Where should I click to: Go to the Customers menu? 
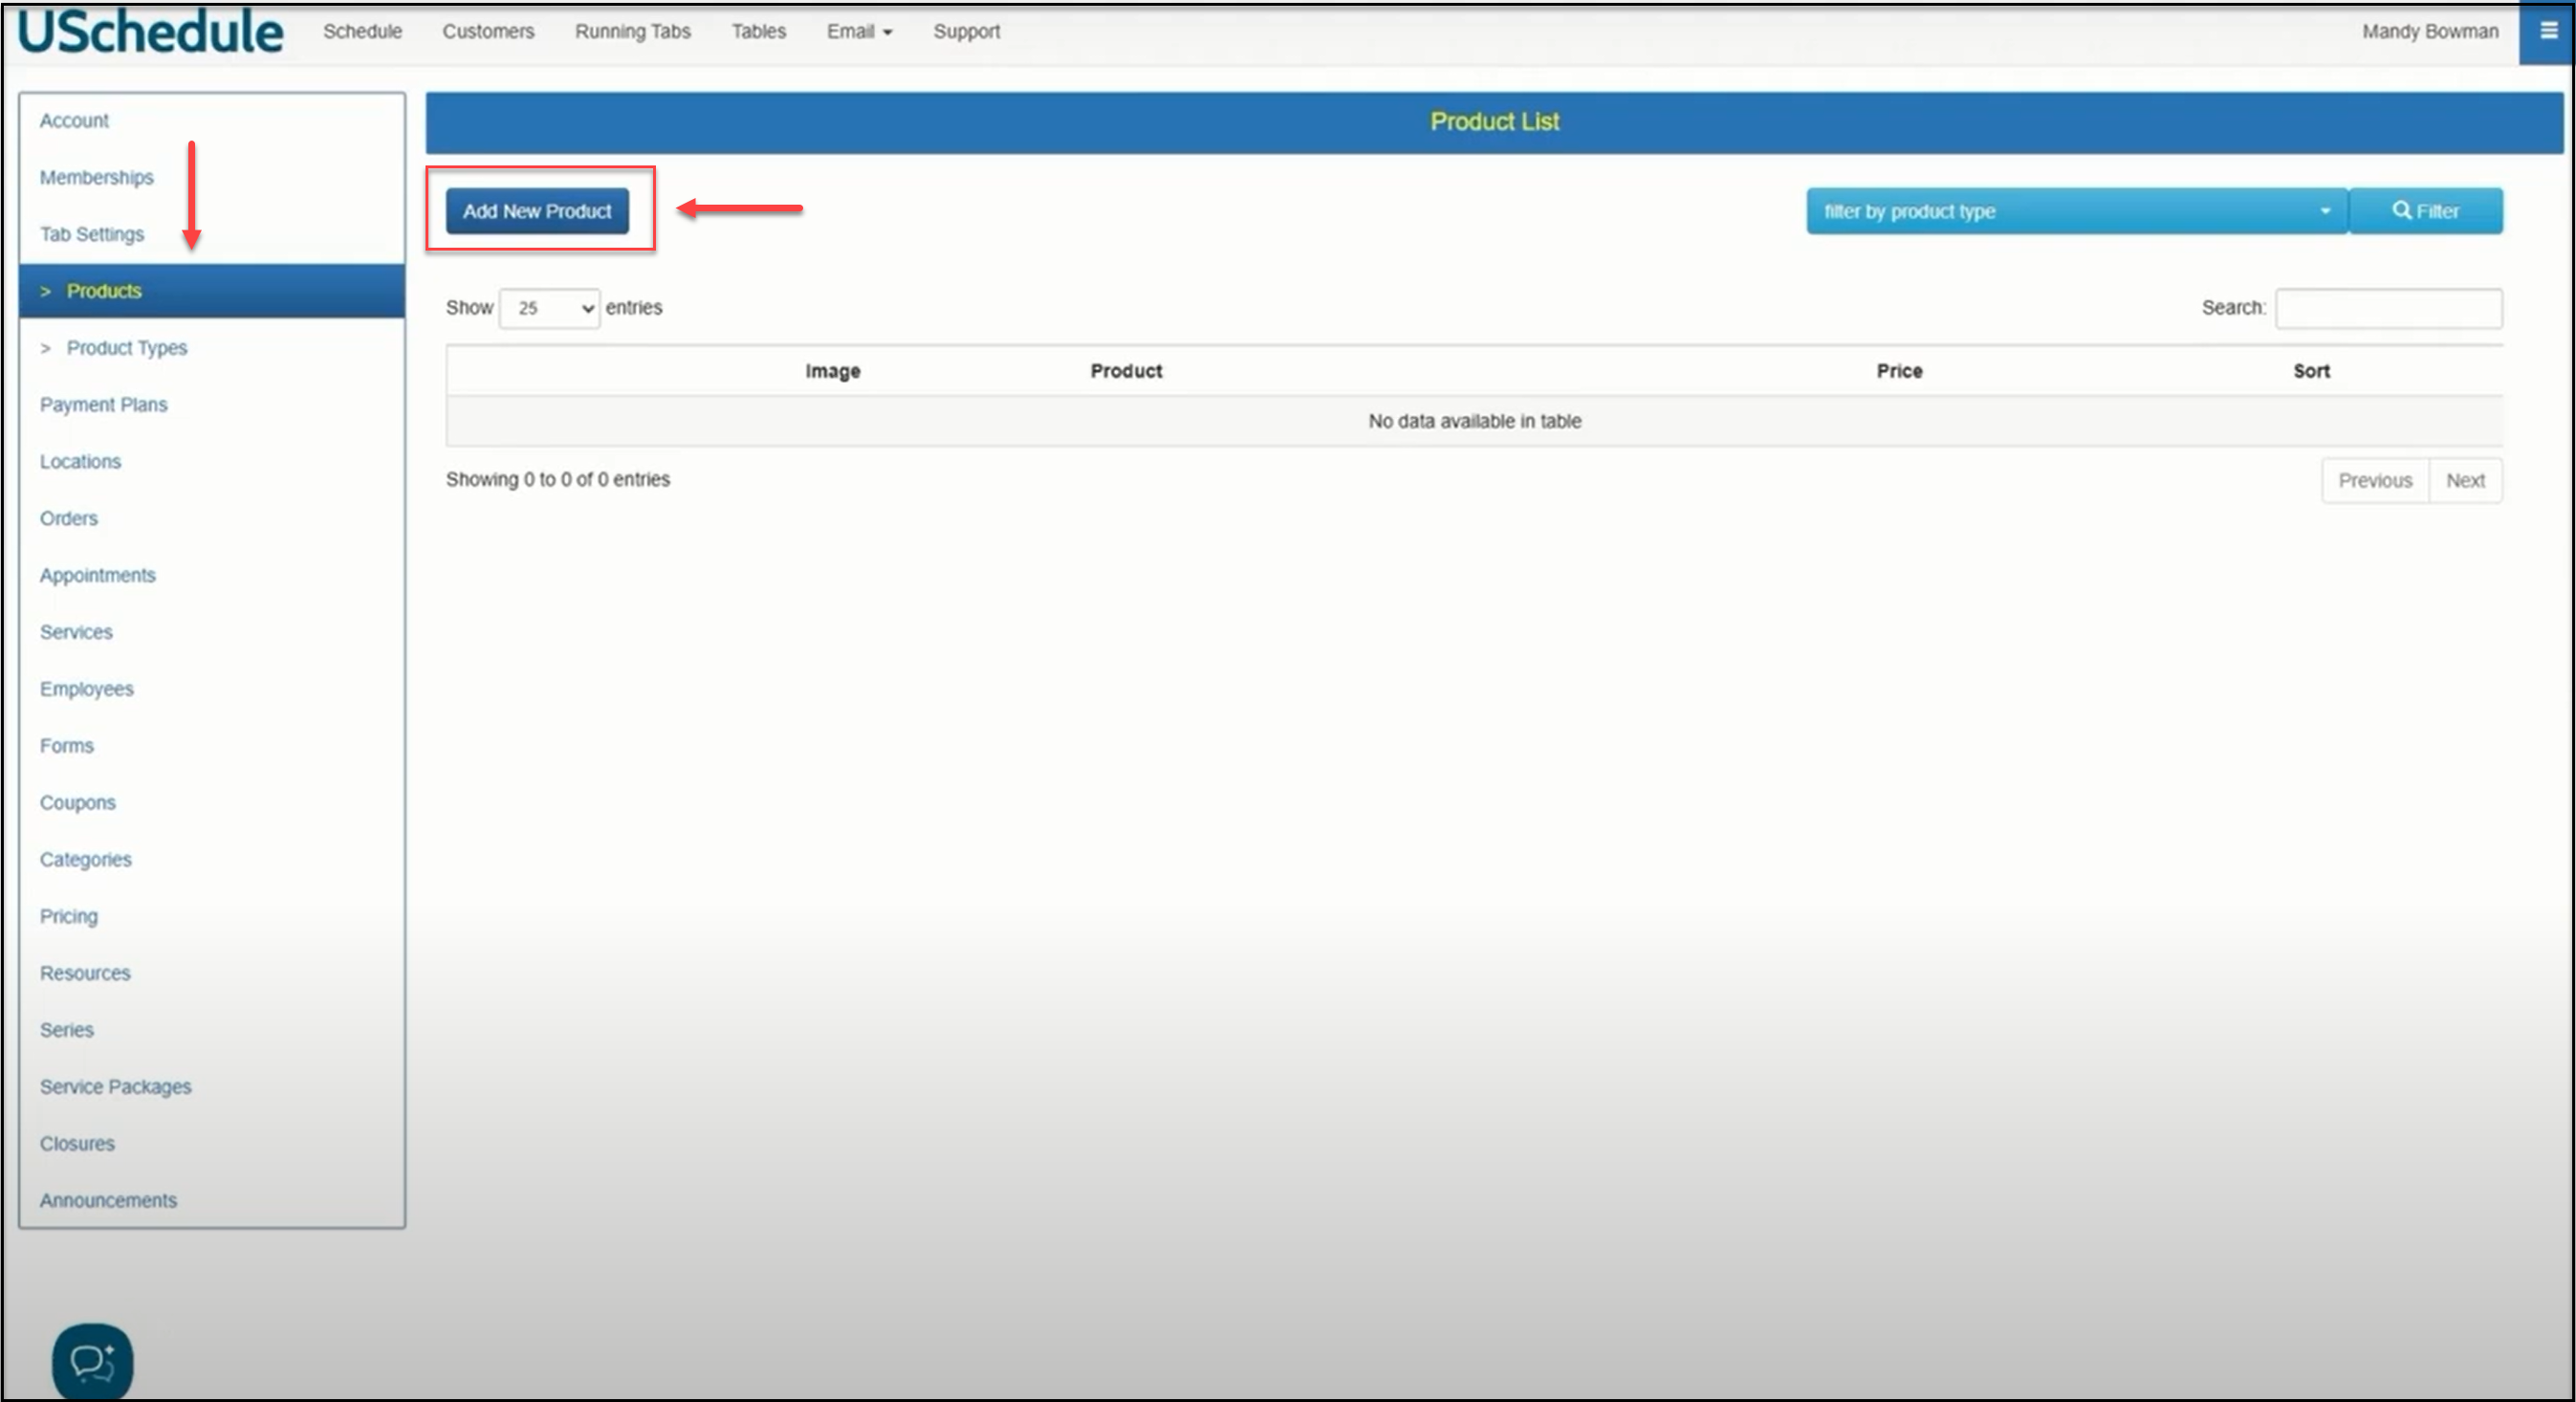click(488, 32)
